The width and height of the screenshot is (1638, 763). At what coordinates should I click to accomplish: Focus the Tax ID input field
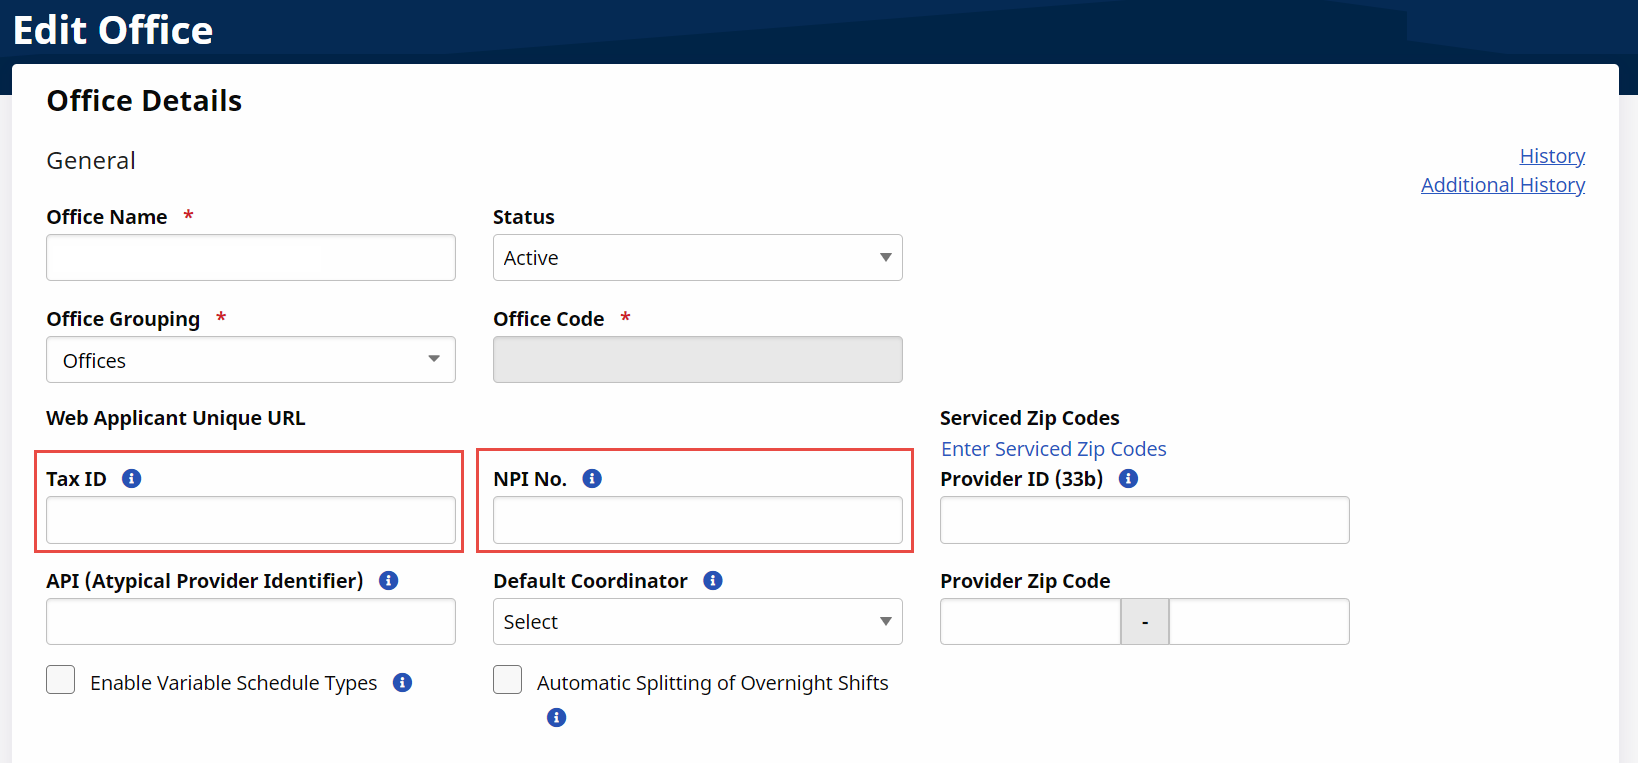pos(250,520)
